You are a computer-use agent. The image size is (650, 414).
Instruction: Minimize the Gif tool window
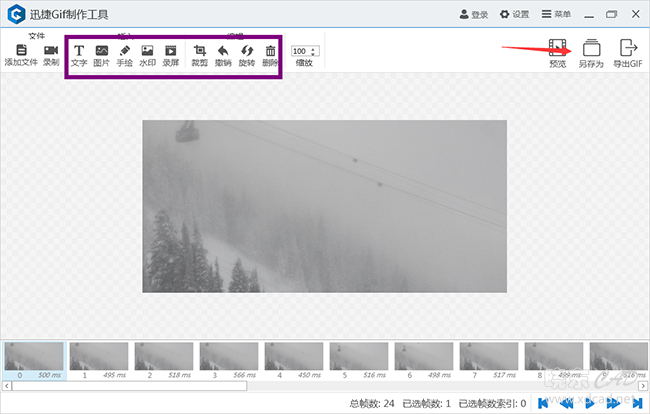[x=589, y=15]
